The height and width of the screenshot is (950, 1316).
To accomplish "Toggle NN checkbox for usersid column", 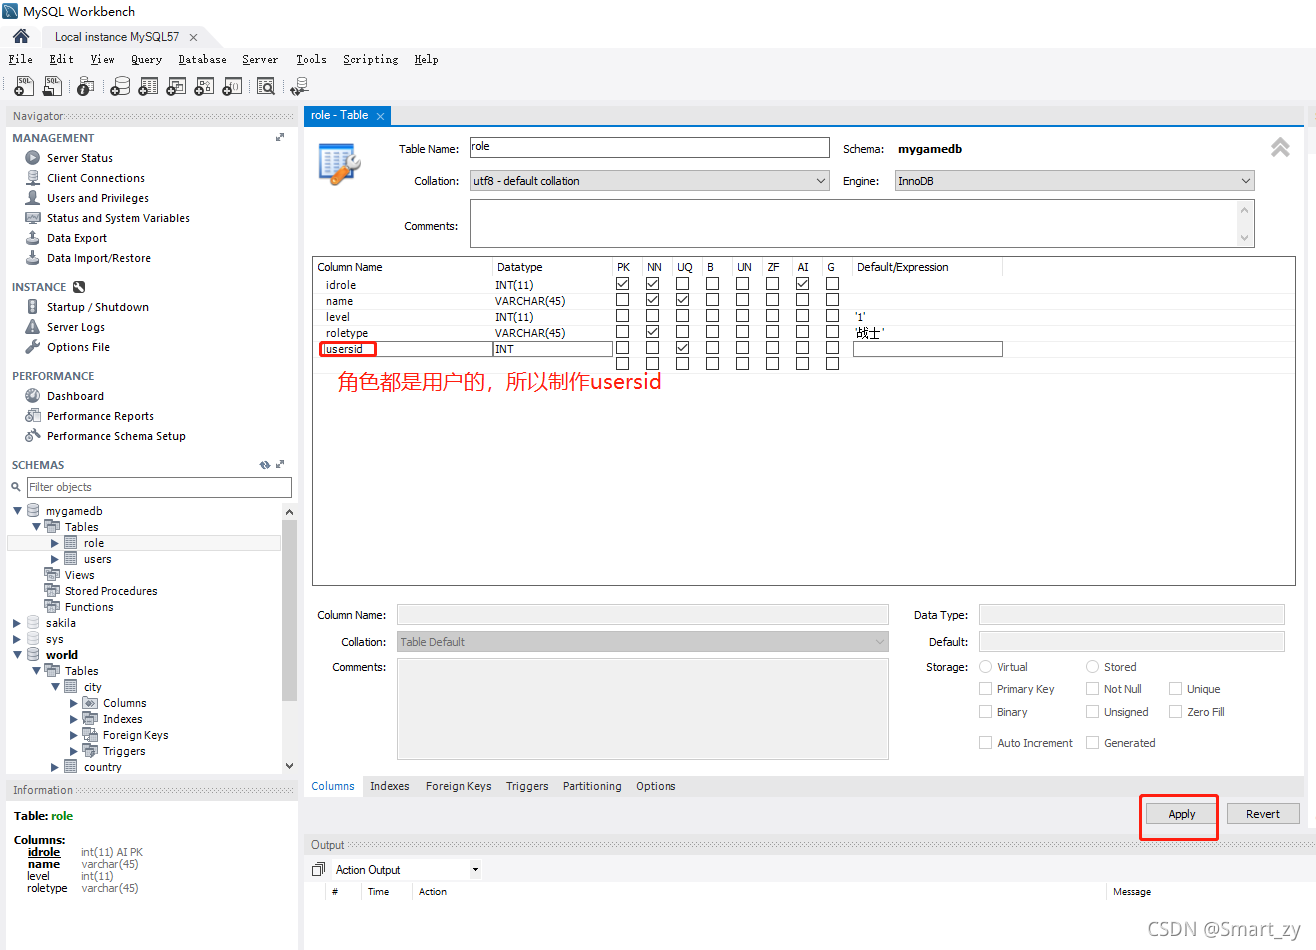I will point(652,348).
